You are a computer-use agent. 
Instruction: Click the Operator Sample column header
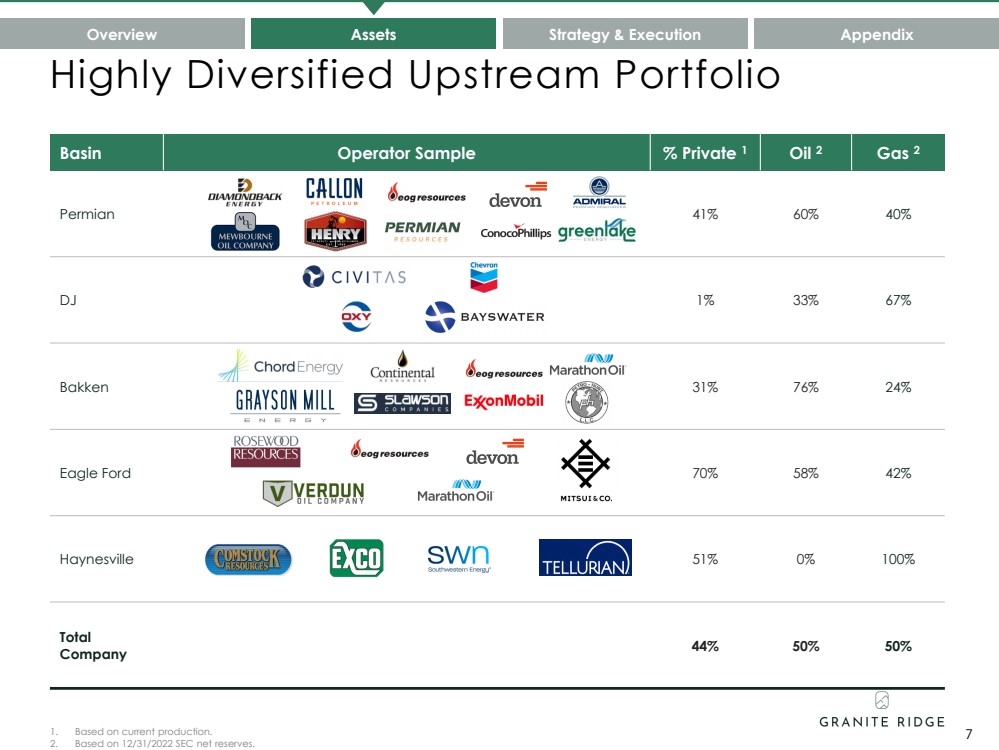pyautogui.click(x=406, y=153)
